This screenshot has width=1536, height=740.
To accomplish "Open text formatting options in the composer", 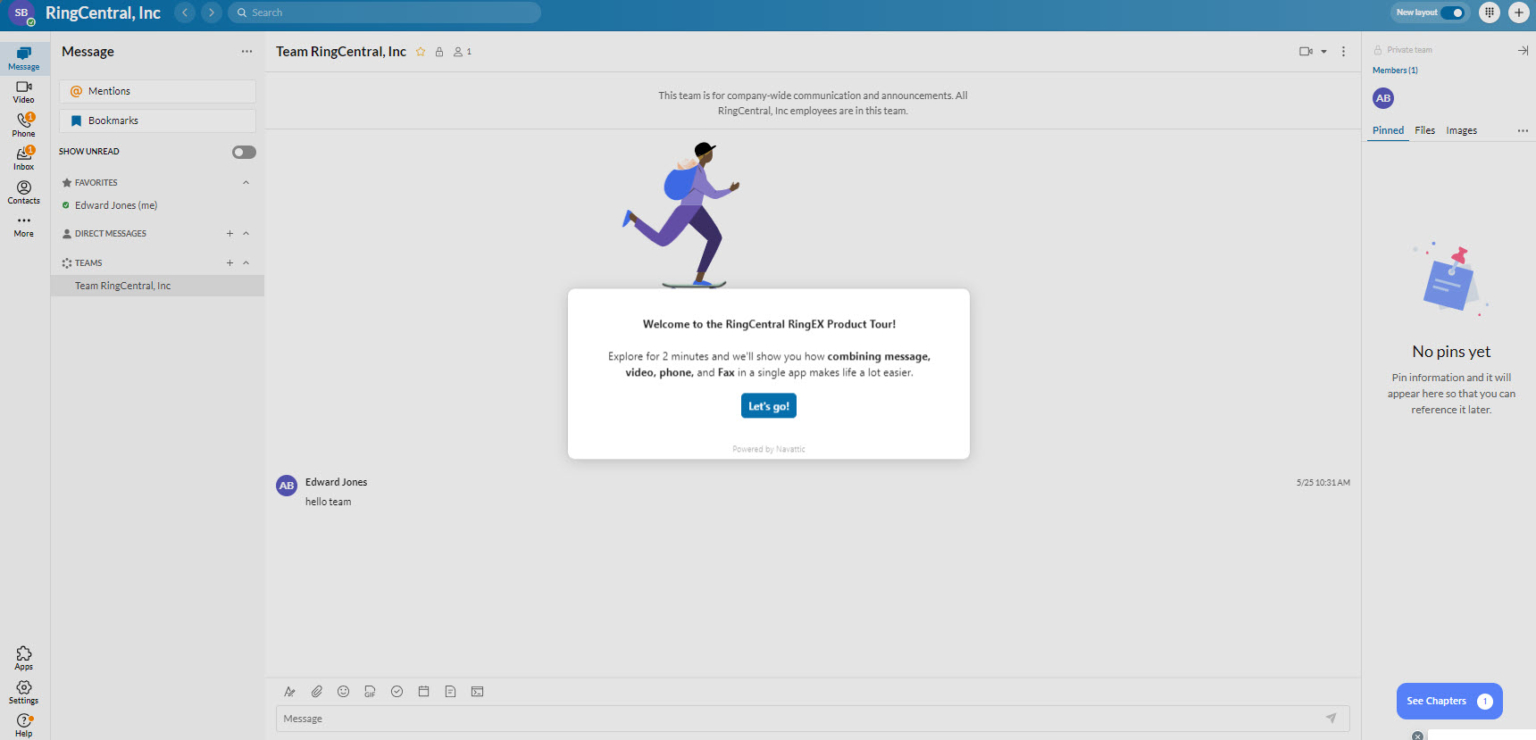I will click(289, 691).
